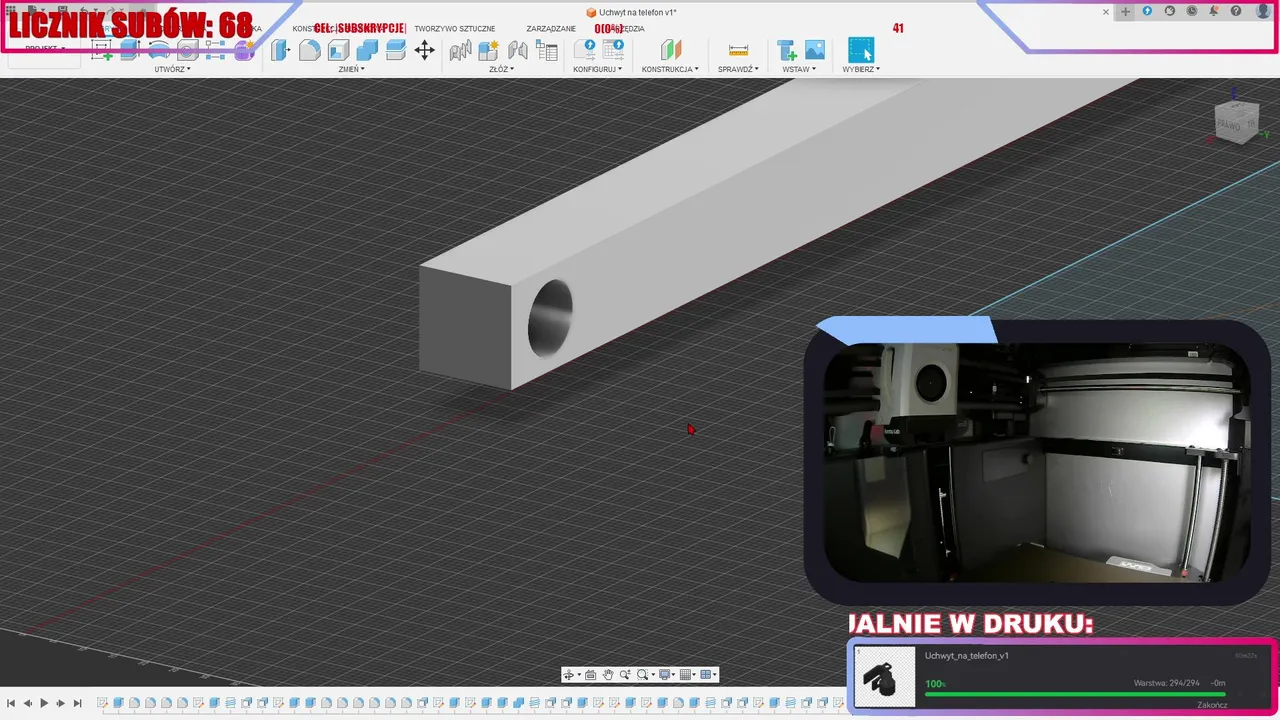Click the configuration table icon in KONFIGURUJ

[612, 50]
